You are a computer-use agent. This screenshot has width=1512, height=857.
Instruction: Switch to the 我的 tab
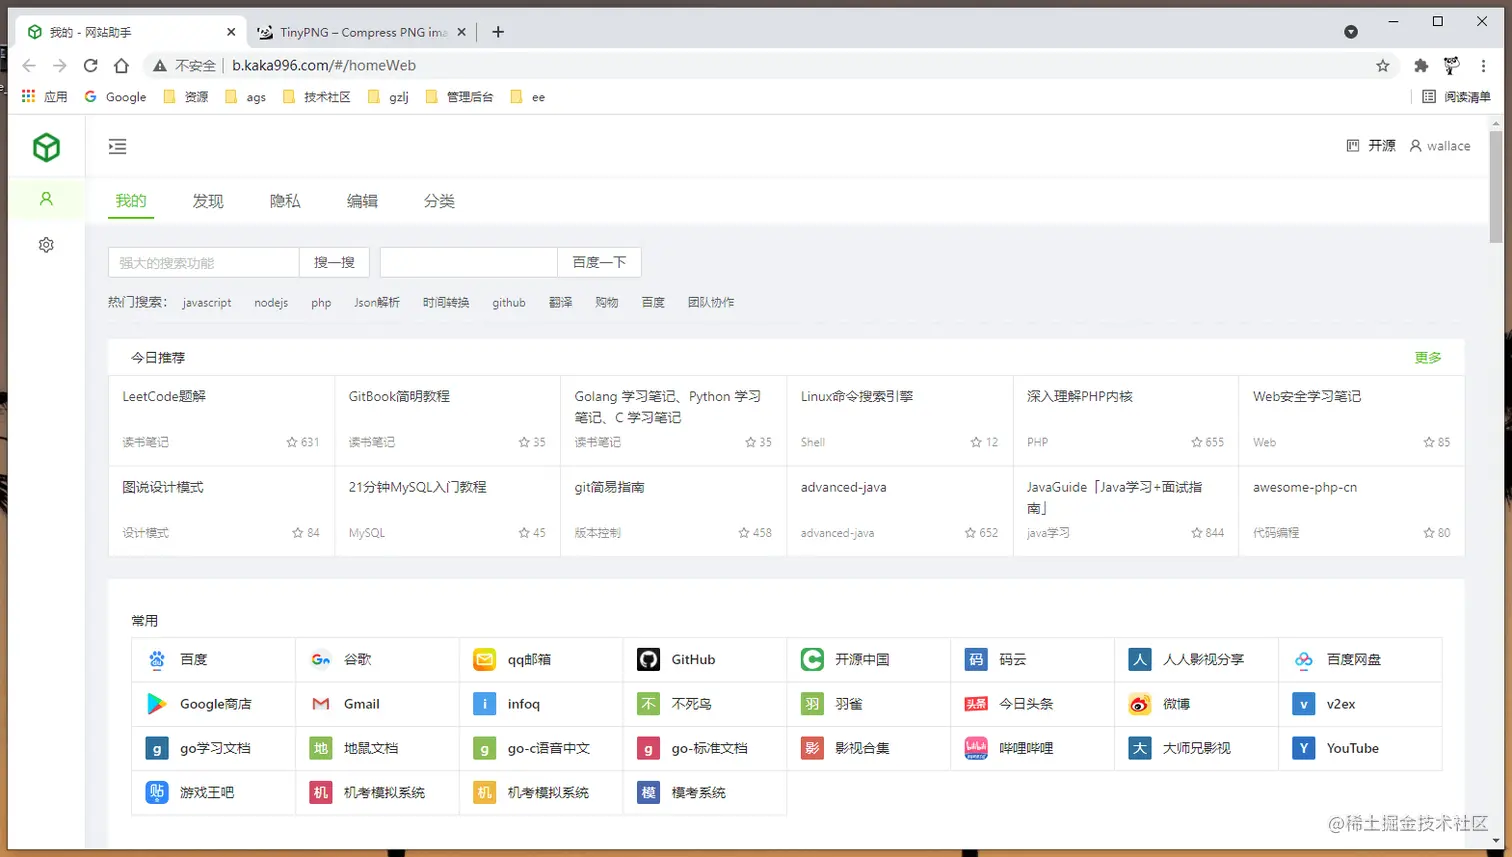tap(131, 201)
